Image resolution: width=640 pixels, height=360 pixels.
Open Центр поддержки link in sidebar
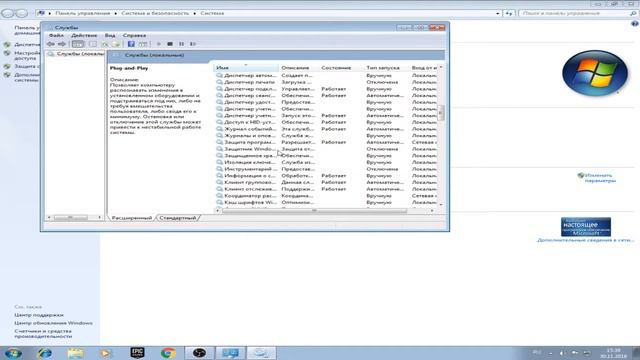coord(39,315)
